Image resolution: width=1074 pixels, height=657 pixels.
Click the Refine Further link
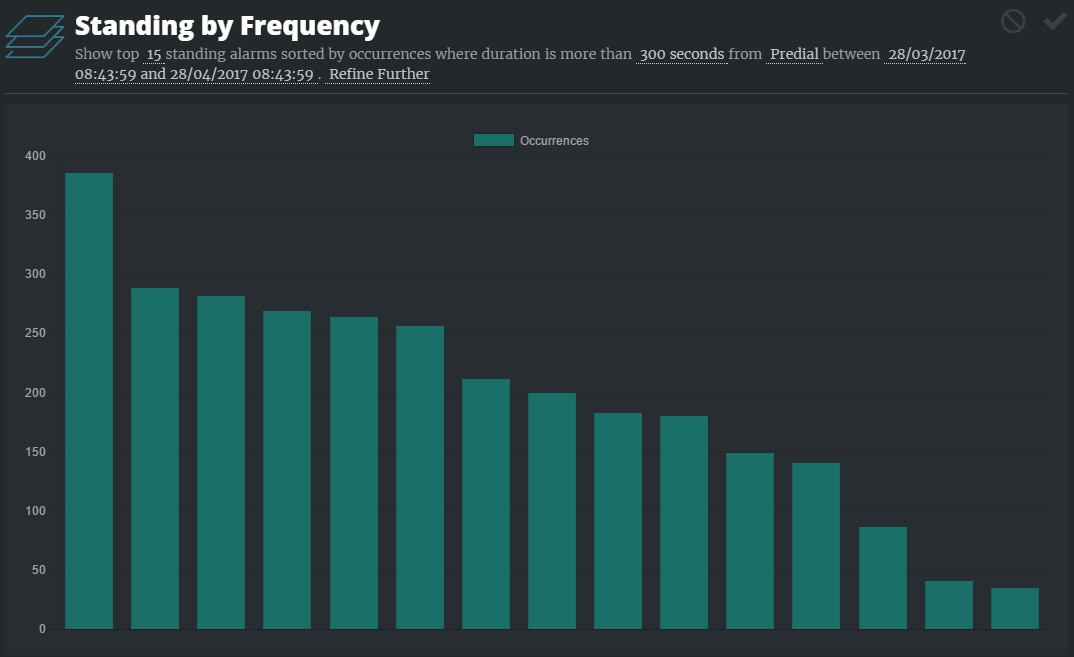tap(379, 74)
